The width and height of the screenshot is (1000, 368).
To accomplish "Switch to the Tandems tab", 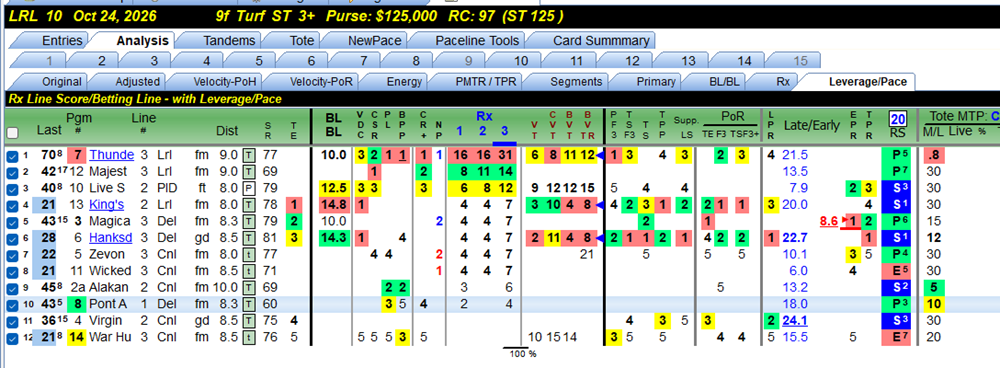I will (229, 40).
